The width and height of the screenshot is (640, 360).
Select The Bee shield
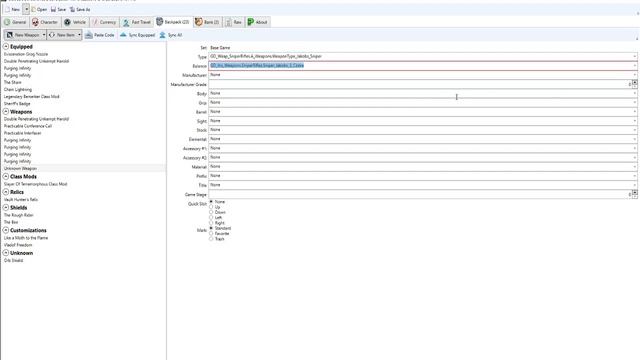pyautogui.click(x=11, y=222)
